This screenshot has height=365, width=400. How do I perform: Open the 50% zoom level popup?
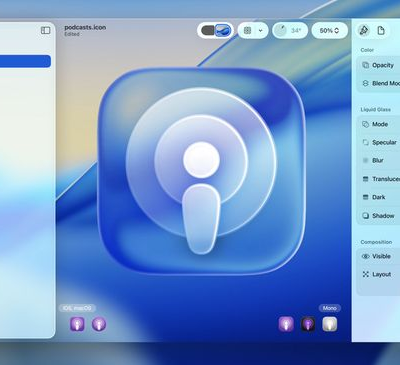[x=329, y=30]
